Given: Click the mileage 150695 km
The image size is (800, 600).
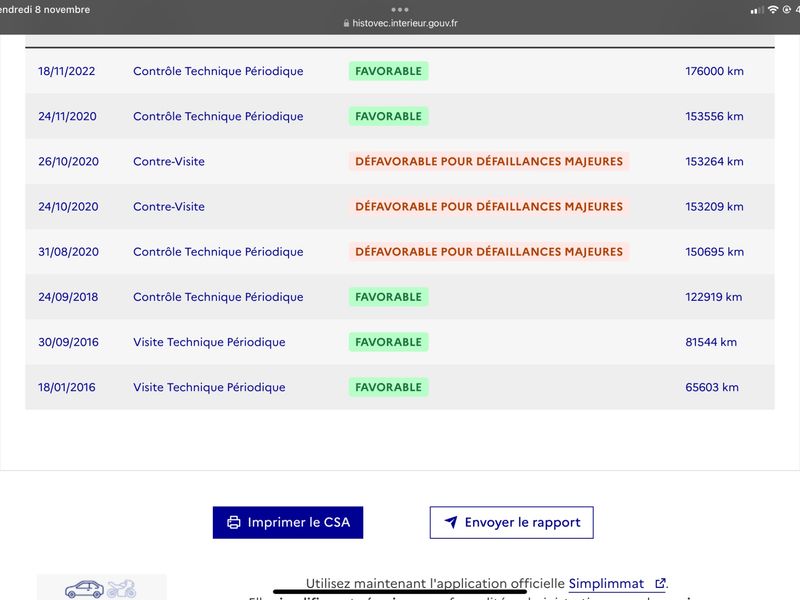Looking at the screenshot, I should click(714, 252).
